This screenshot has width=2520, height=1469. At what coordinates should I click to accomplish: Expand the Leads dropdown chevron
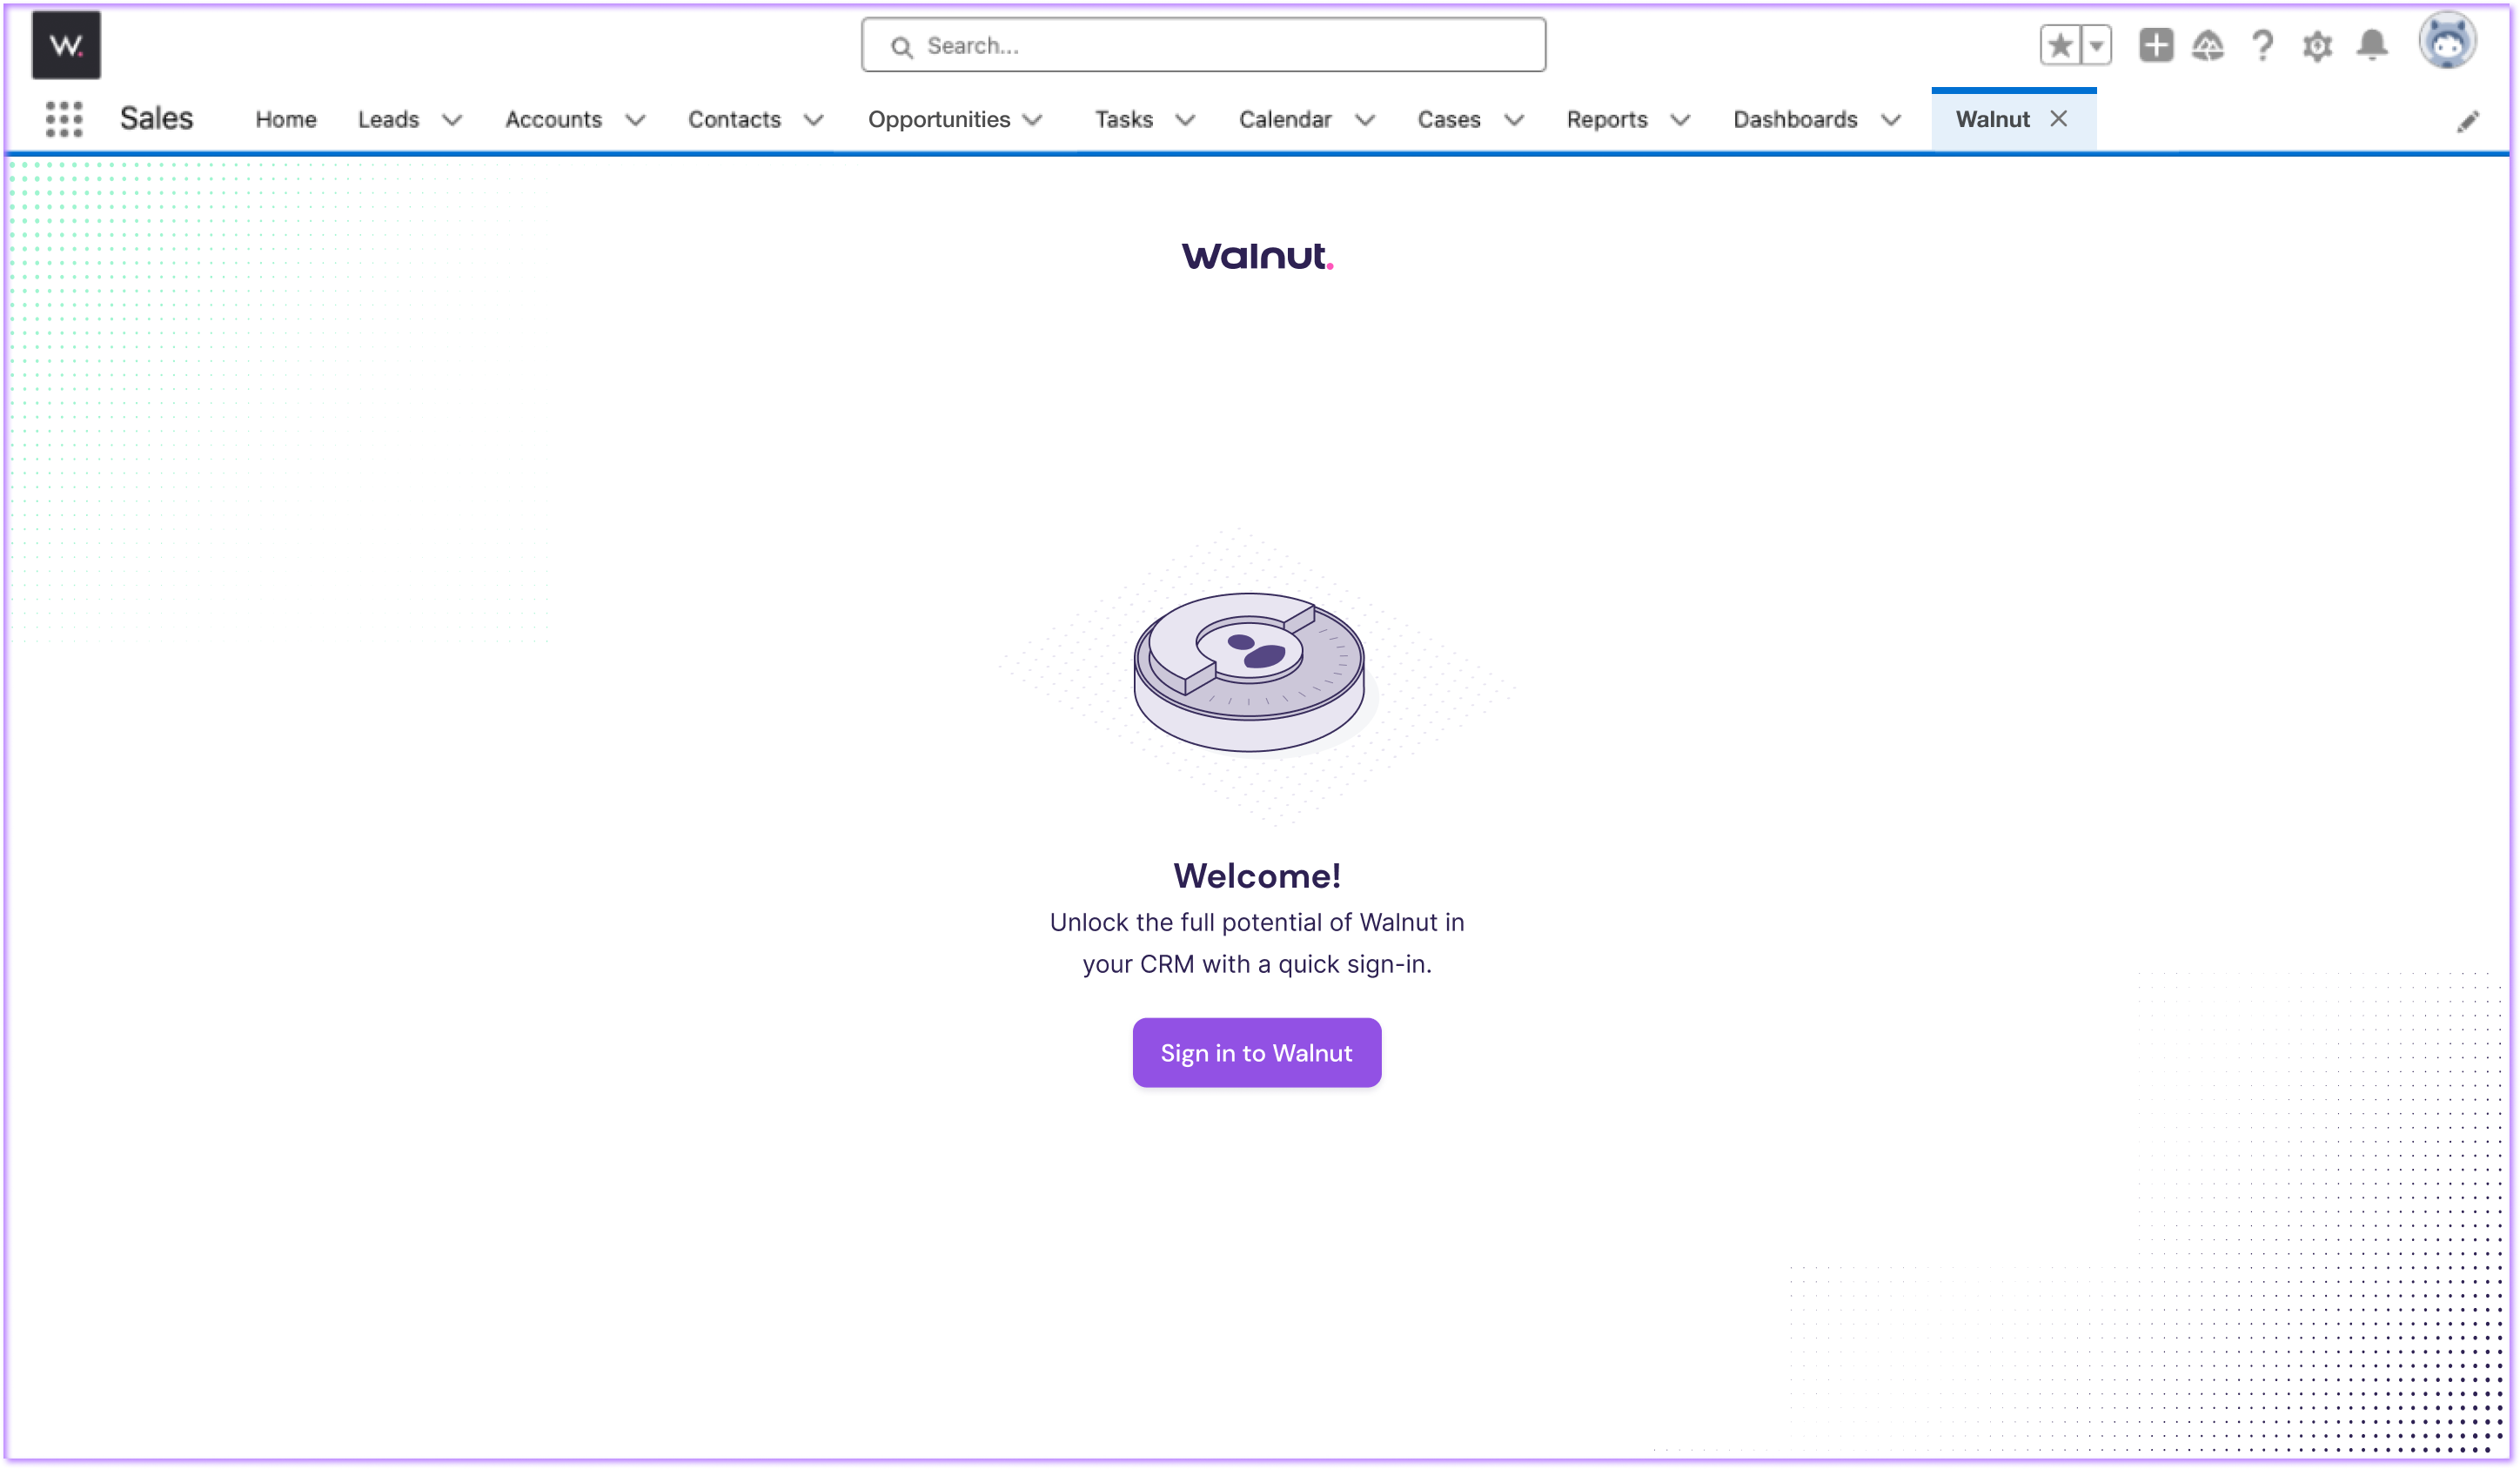click(452, 120)
